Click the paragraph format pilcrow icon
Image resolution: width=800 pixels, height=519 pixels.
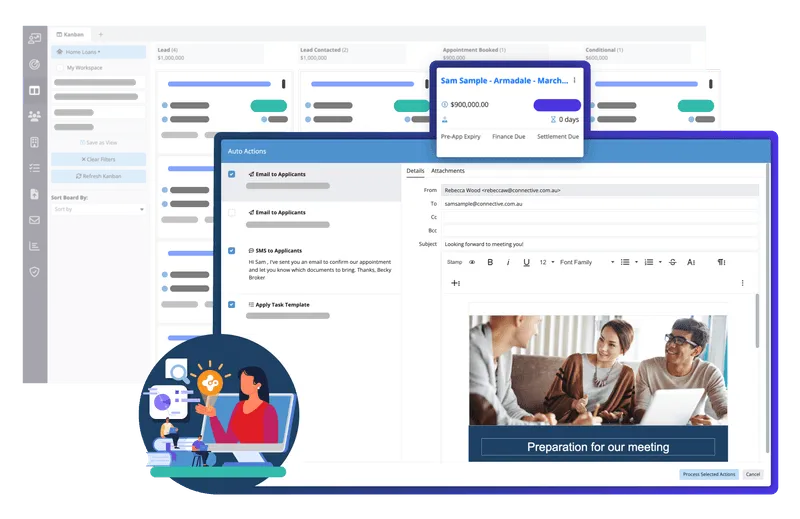721,262
